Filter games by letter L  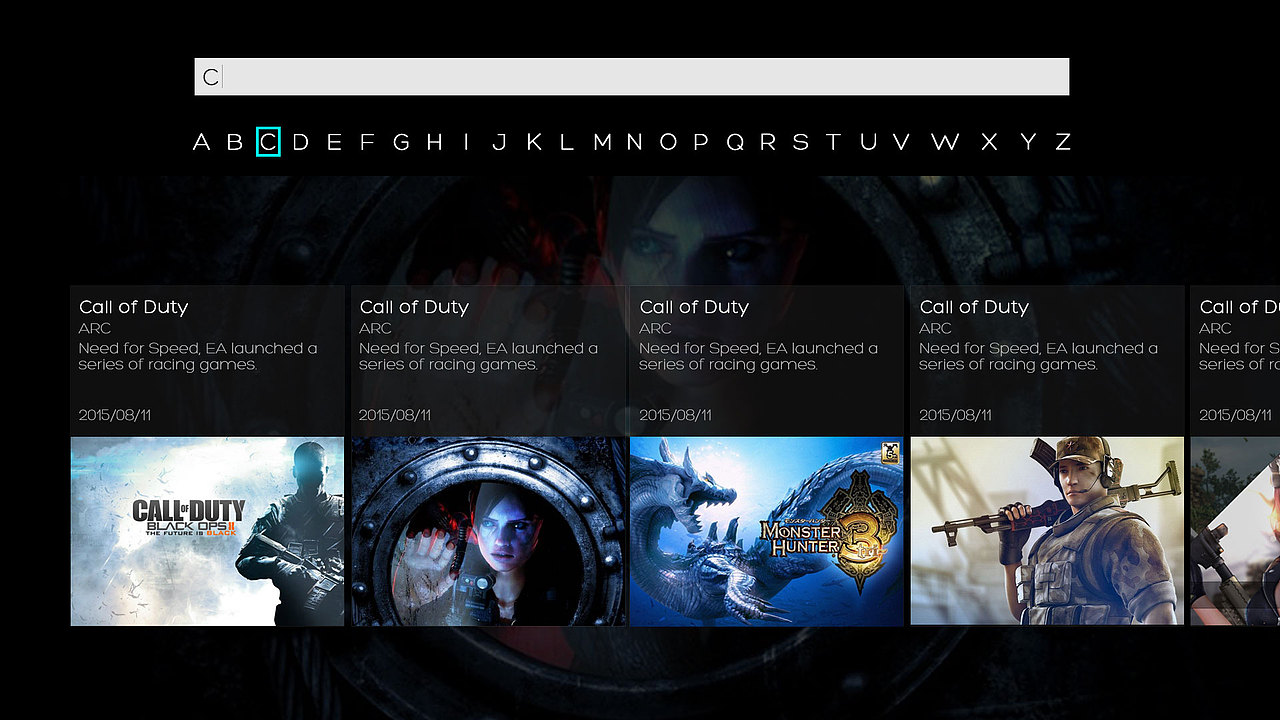566,142
